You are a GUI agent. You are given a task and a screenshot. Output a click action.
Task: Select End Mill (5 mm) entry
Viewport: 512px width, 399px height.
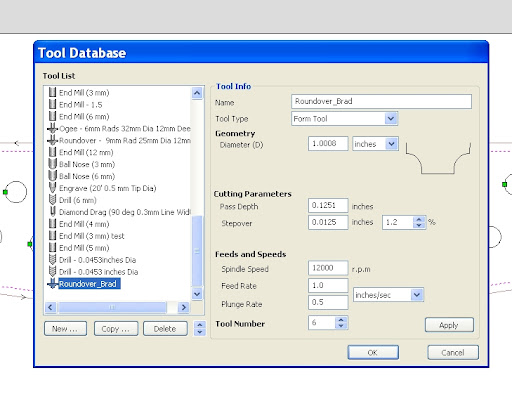(x=84, y=248)
